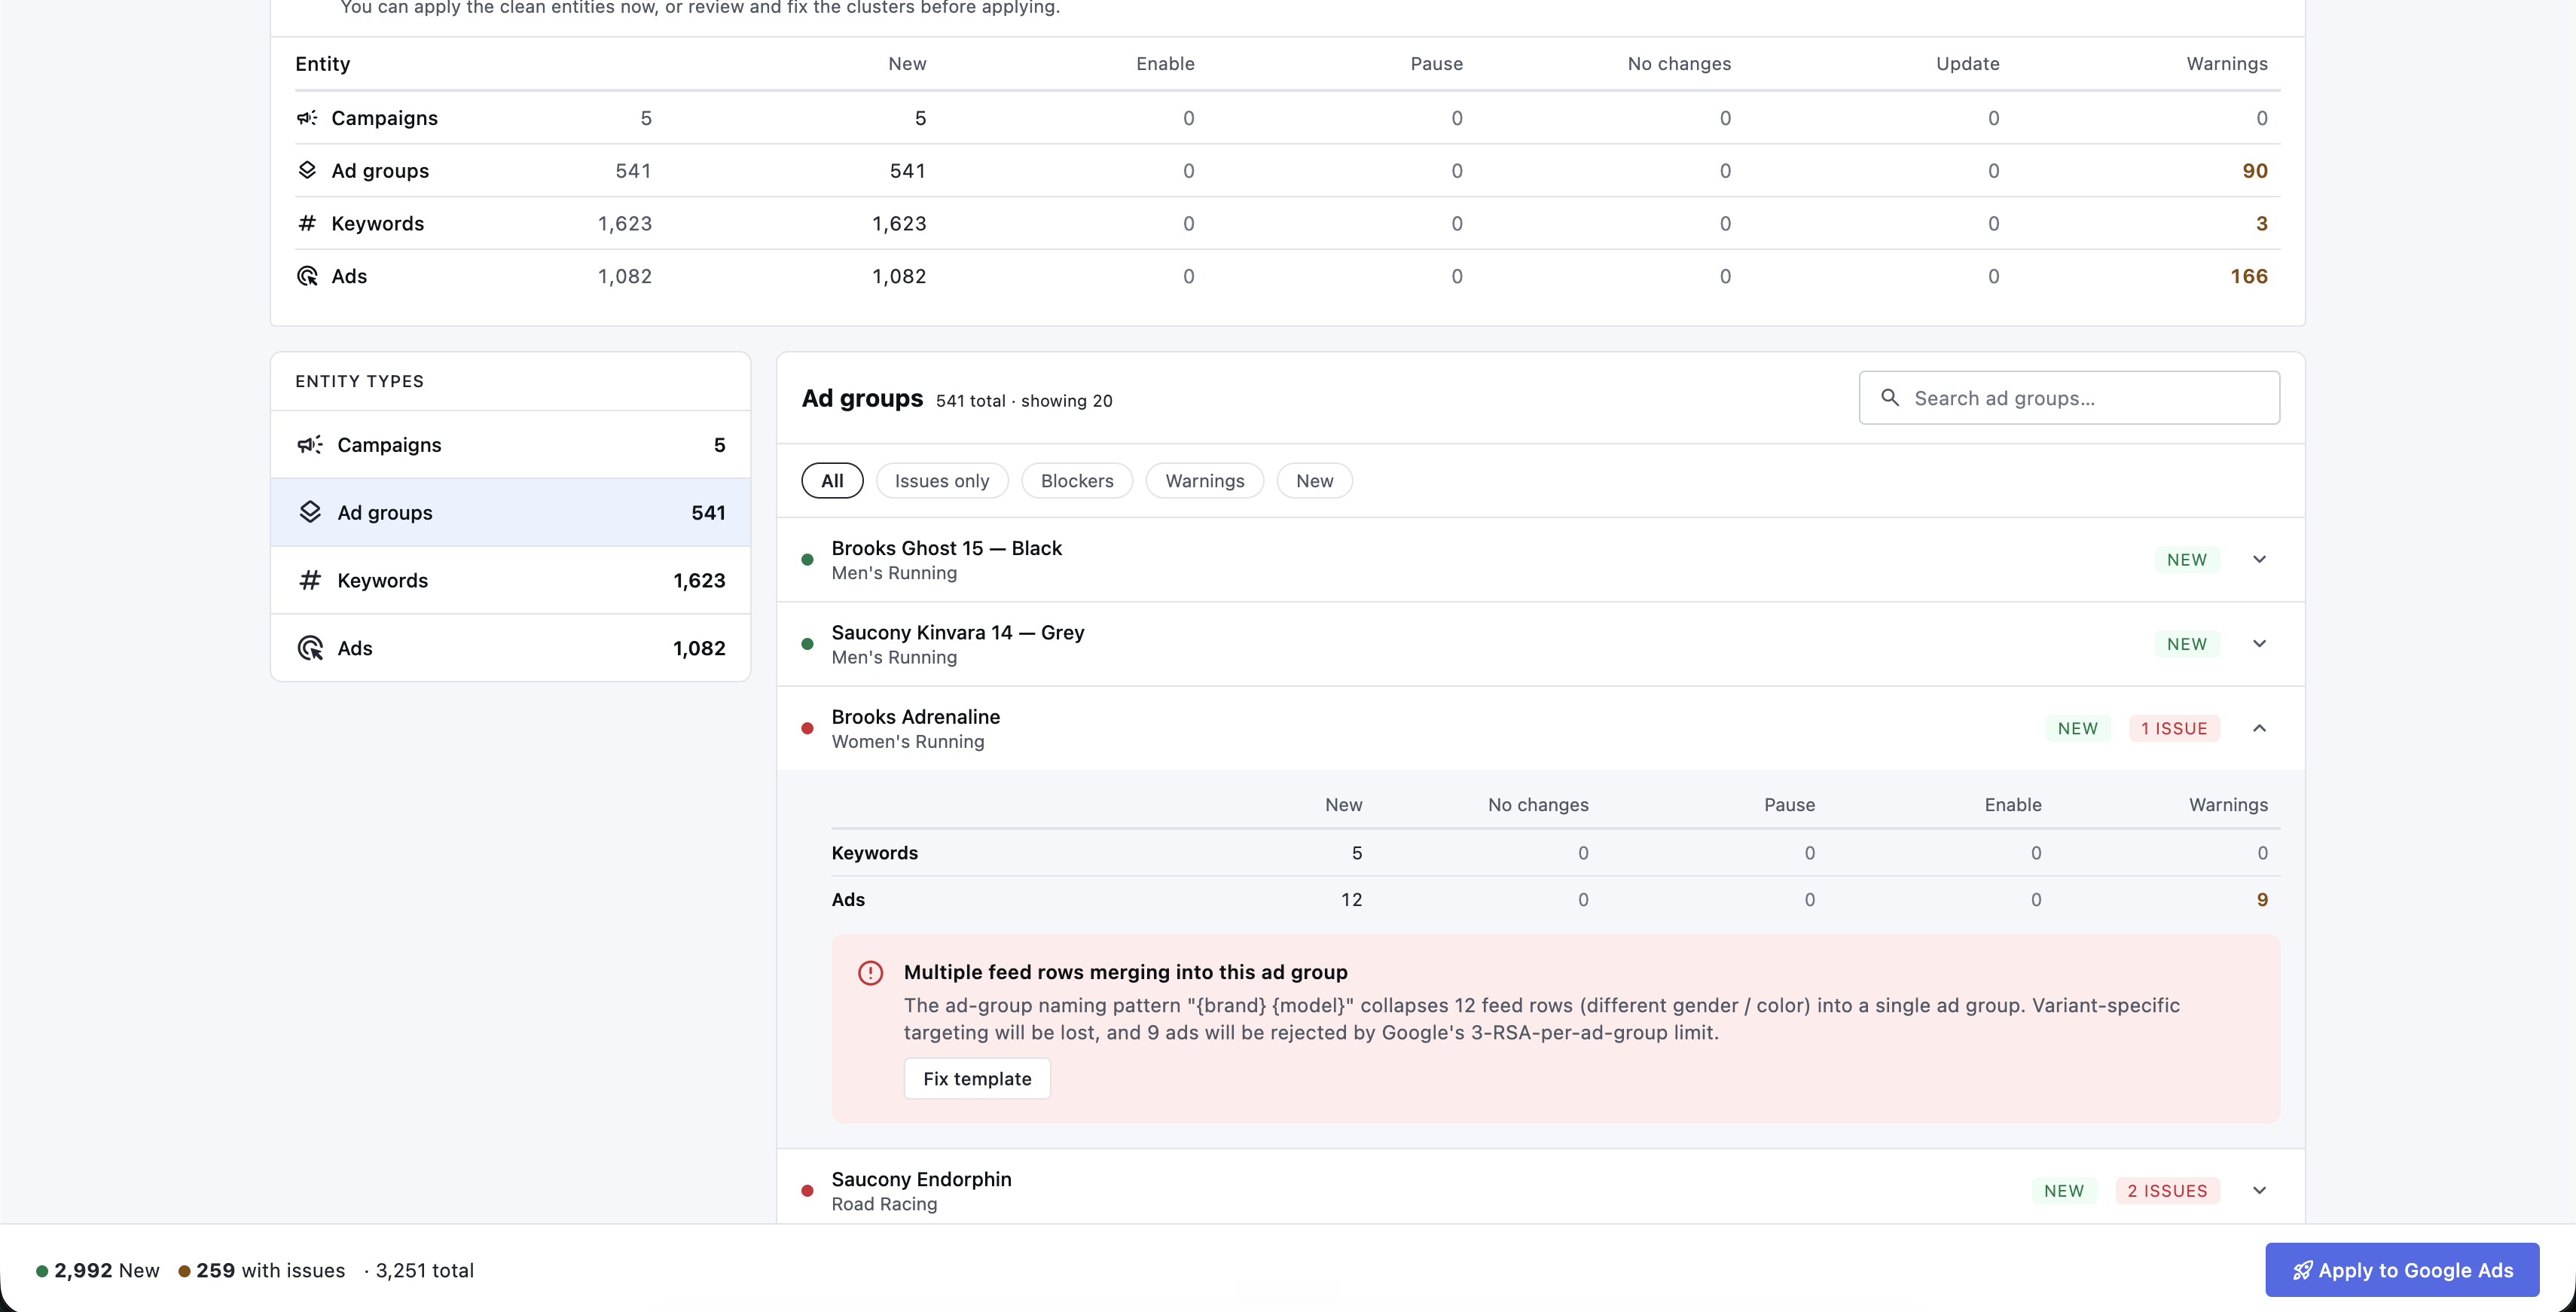Click red status dot for Saucony Endorphin
2576x1312 pixels.
(807, 1191)
